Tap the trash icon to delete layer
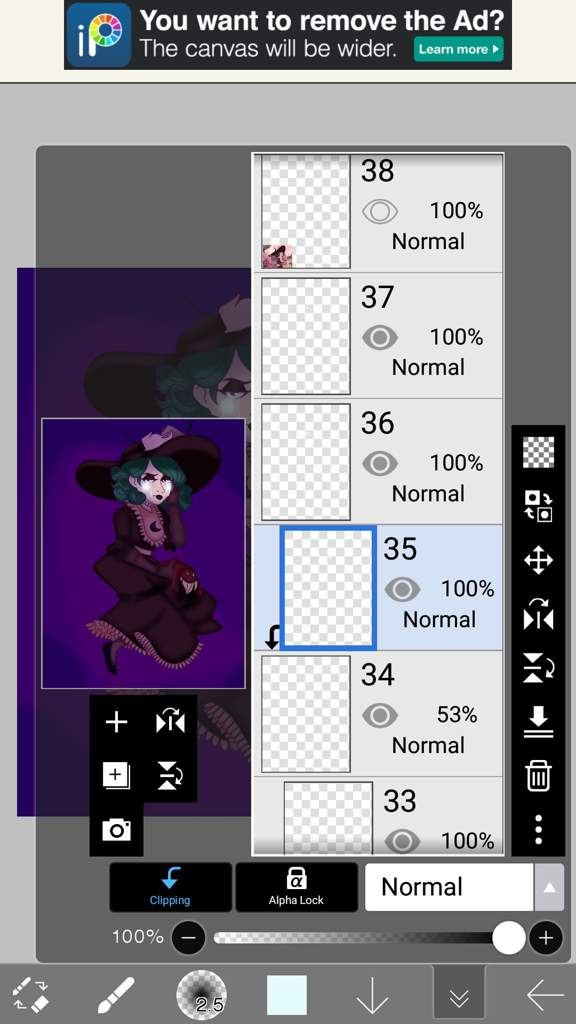 pos(538,776)
